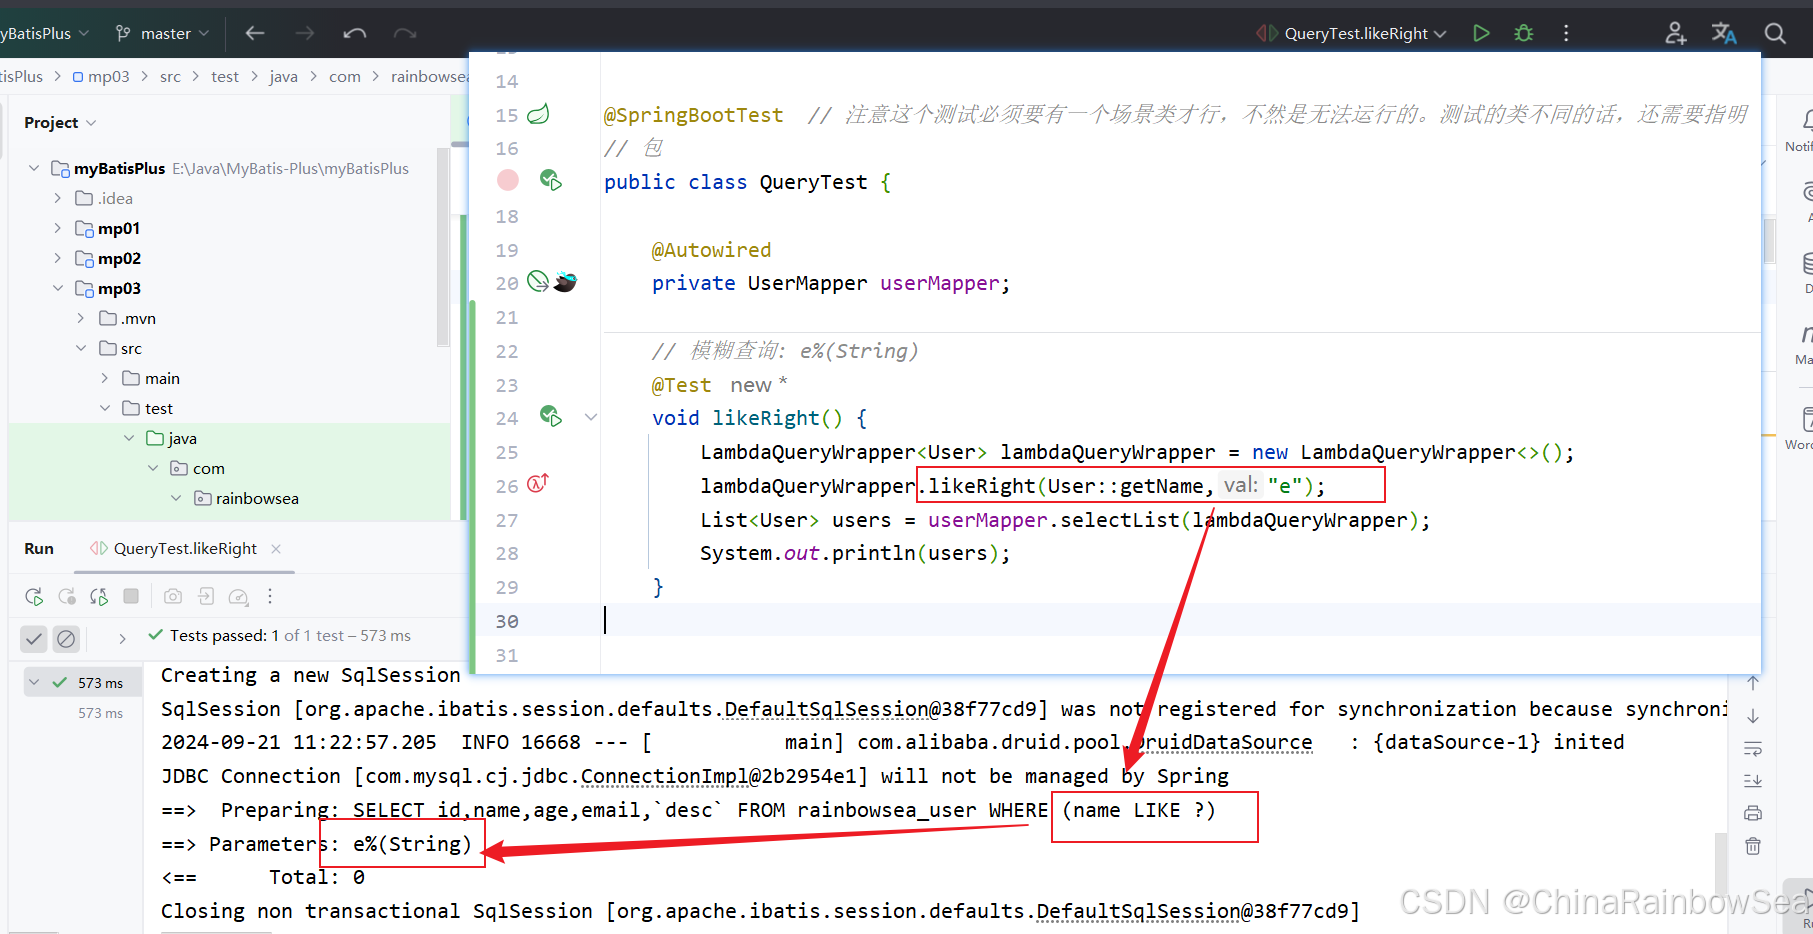
Task: Open QueryTest.likeRight run configuration dropdown
Action: pos(1352,33)
